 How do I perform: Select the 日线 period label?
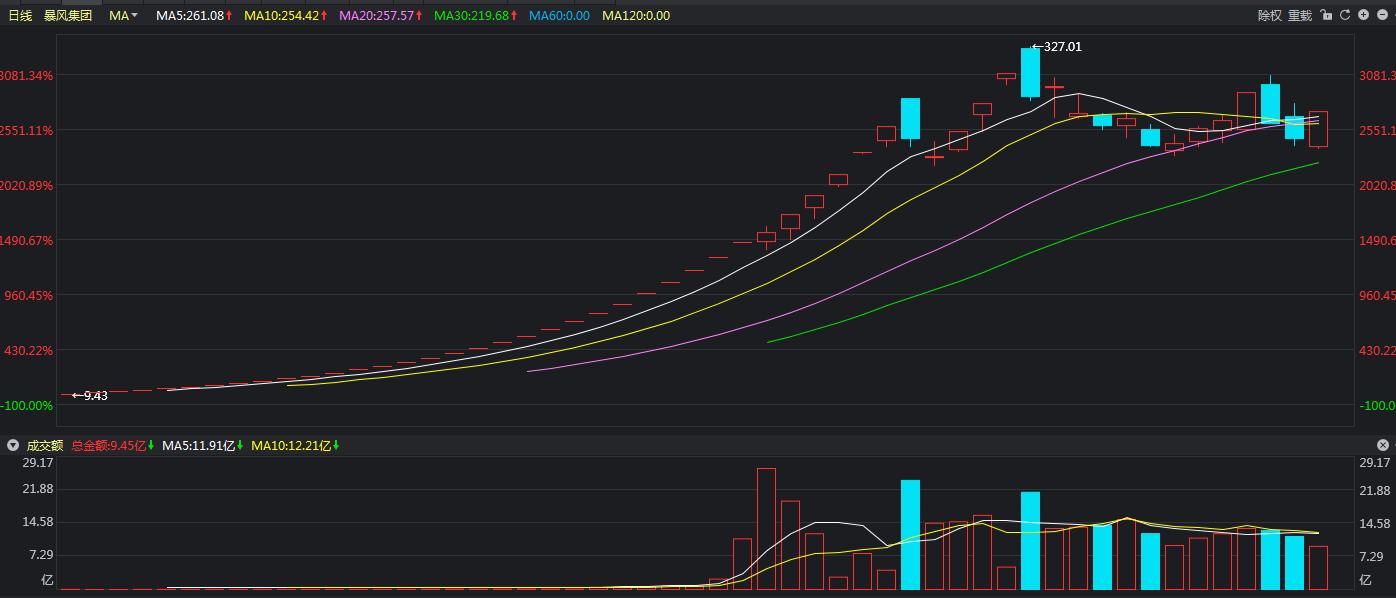pos(20,15)
